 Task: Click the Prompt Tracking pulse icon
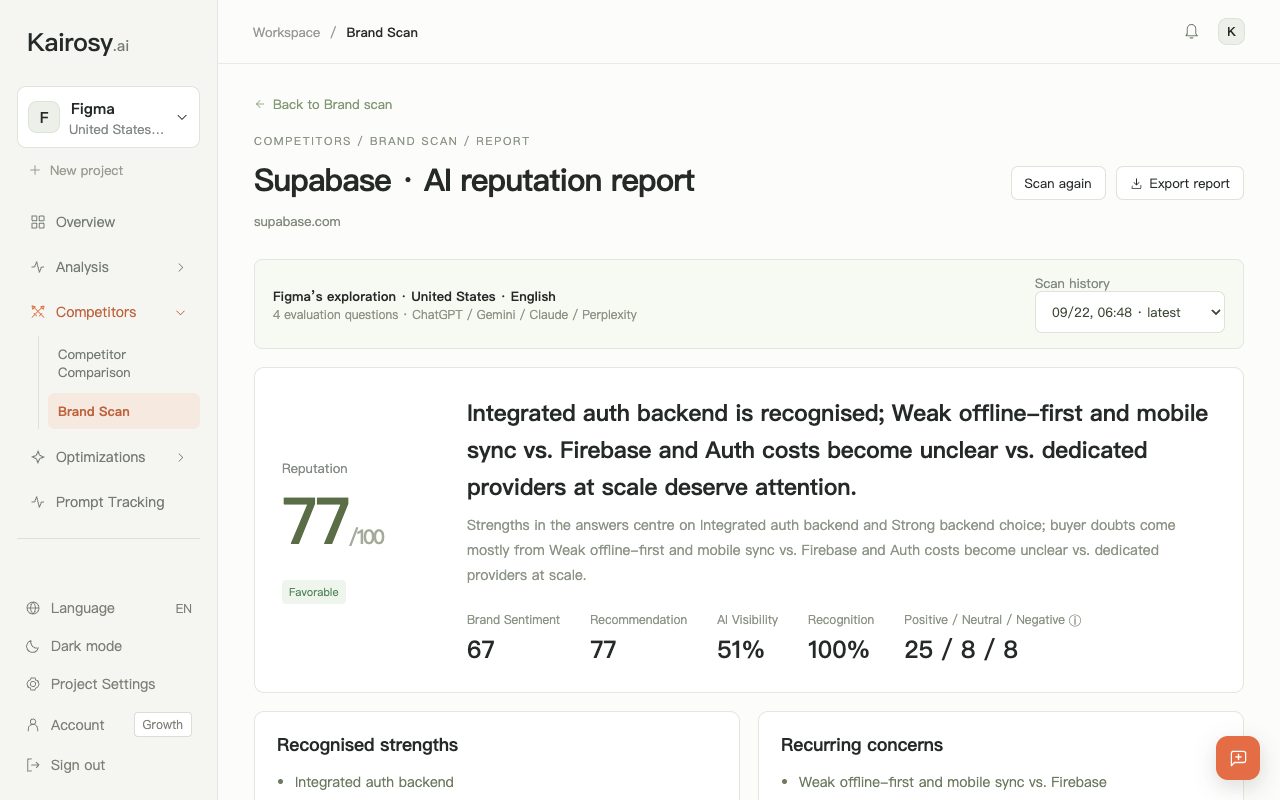38,502
